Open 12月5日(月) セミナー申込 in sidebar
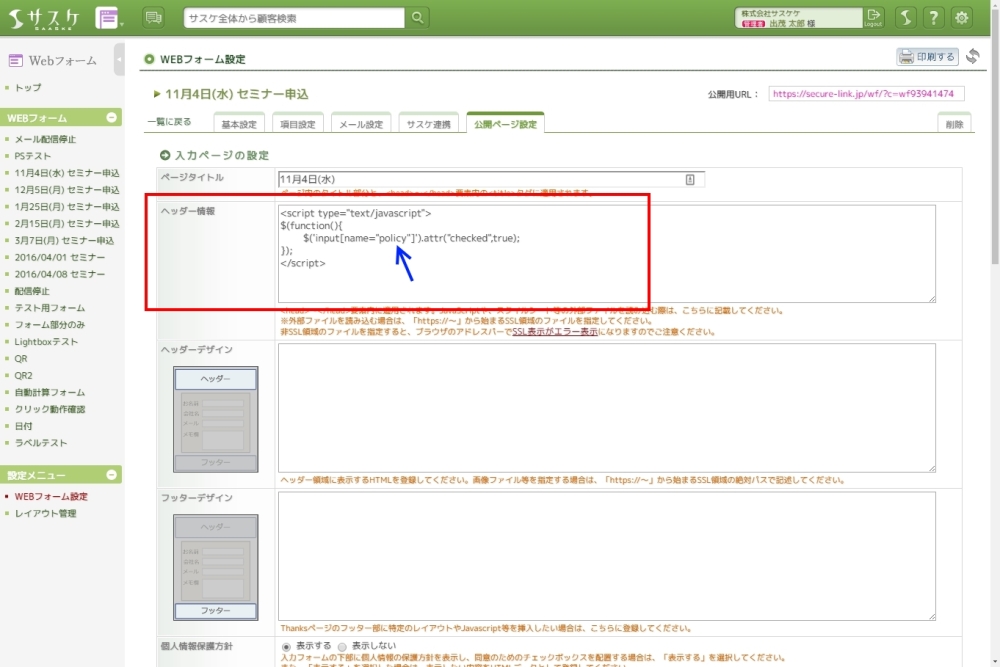Image resolution: width=1000 pixels, height=667 pixels. tap(67, 190)
